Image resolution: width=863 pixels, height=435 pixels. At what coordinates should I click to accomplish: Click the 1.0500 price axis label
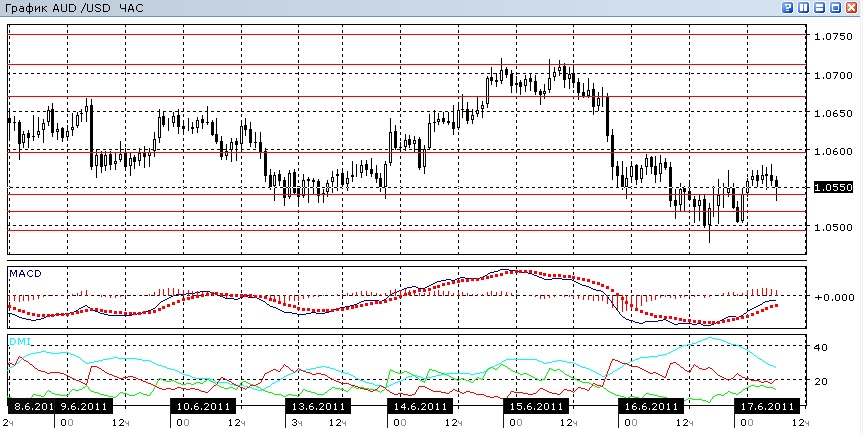click(833, 227)
